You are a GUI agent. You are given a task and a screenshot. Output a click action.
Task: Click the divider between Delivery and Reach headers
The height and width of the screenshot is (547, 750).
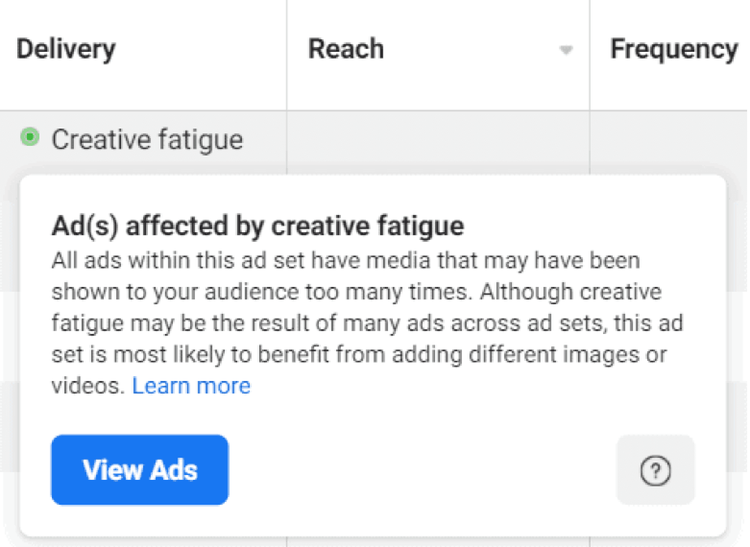click(287, 50)
